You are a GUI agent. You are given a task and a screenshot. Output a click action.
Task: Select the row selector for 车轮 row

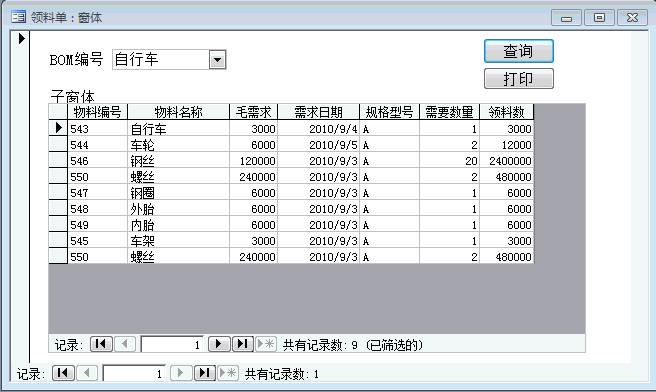tap(58, 145)
